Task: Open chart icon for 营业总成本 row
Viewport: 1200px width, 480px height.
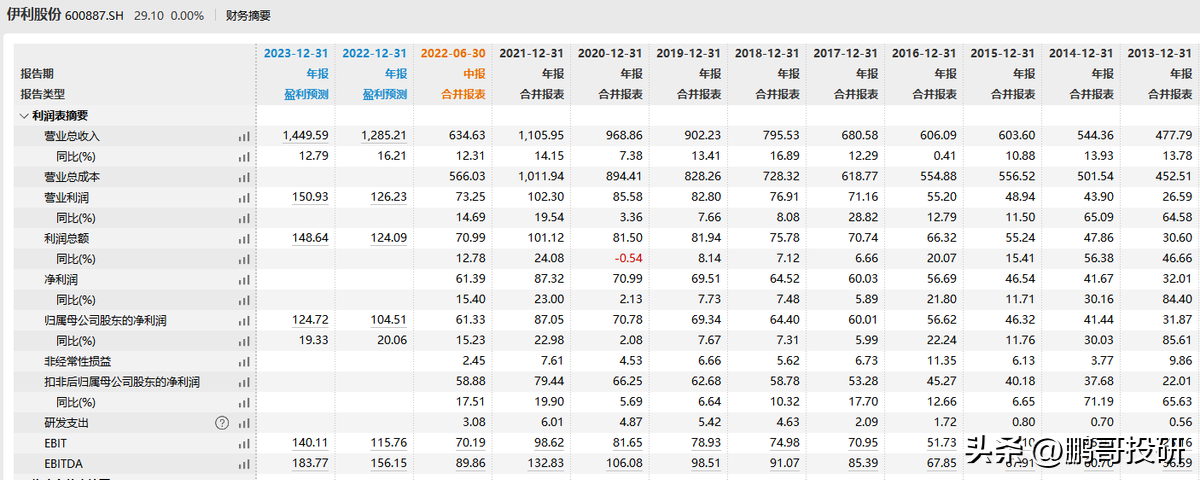Action: (243, 177)
